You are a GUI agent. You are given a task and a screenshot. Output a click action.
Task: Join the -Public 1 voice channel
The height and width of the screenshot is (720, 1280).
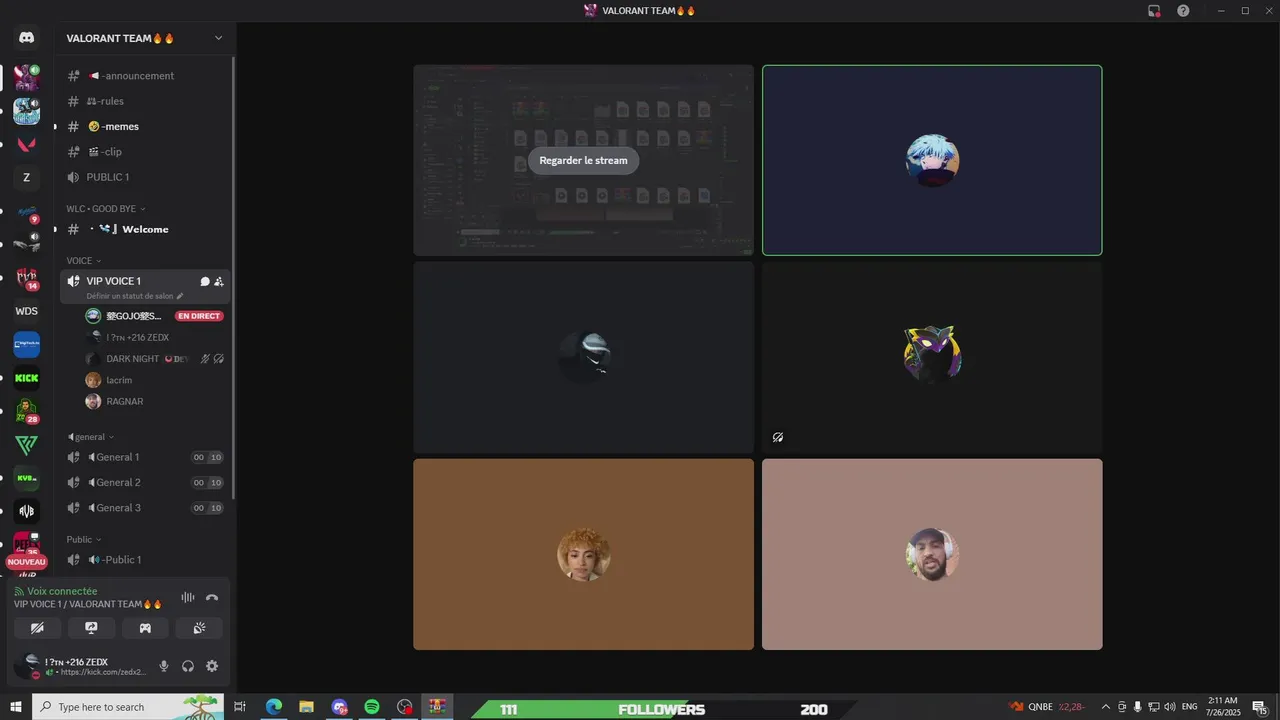(x=145, y=560)
